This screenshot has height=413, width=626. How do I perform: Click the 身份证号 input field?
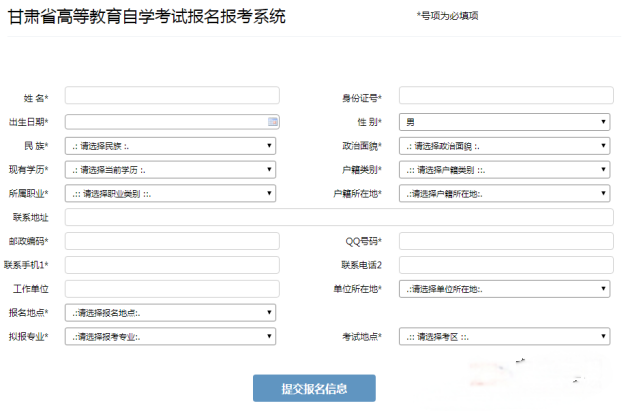[x=505, y=96]
